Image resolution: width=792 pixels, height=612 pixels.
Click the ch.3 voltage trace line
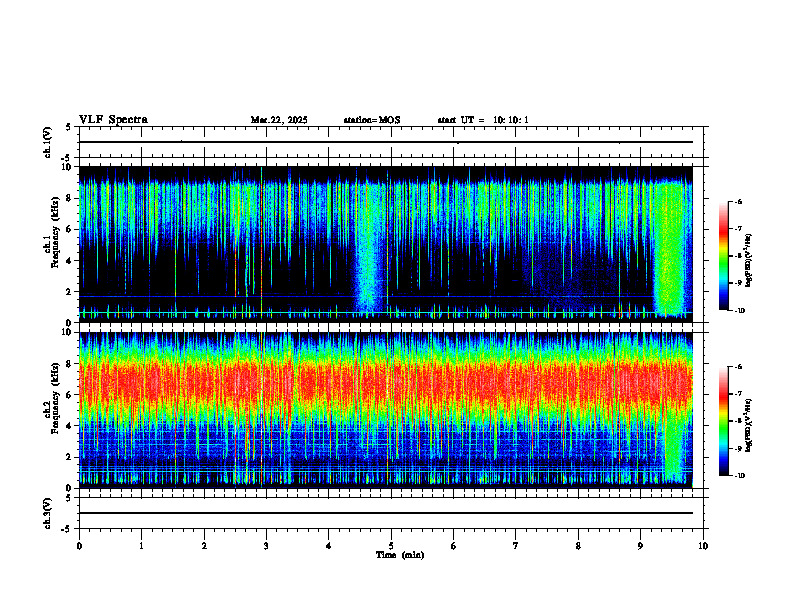pyautogui.click(x=386, y=513)
